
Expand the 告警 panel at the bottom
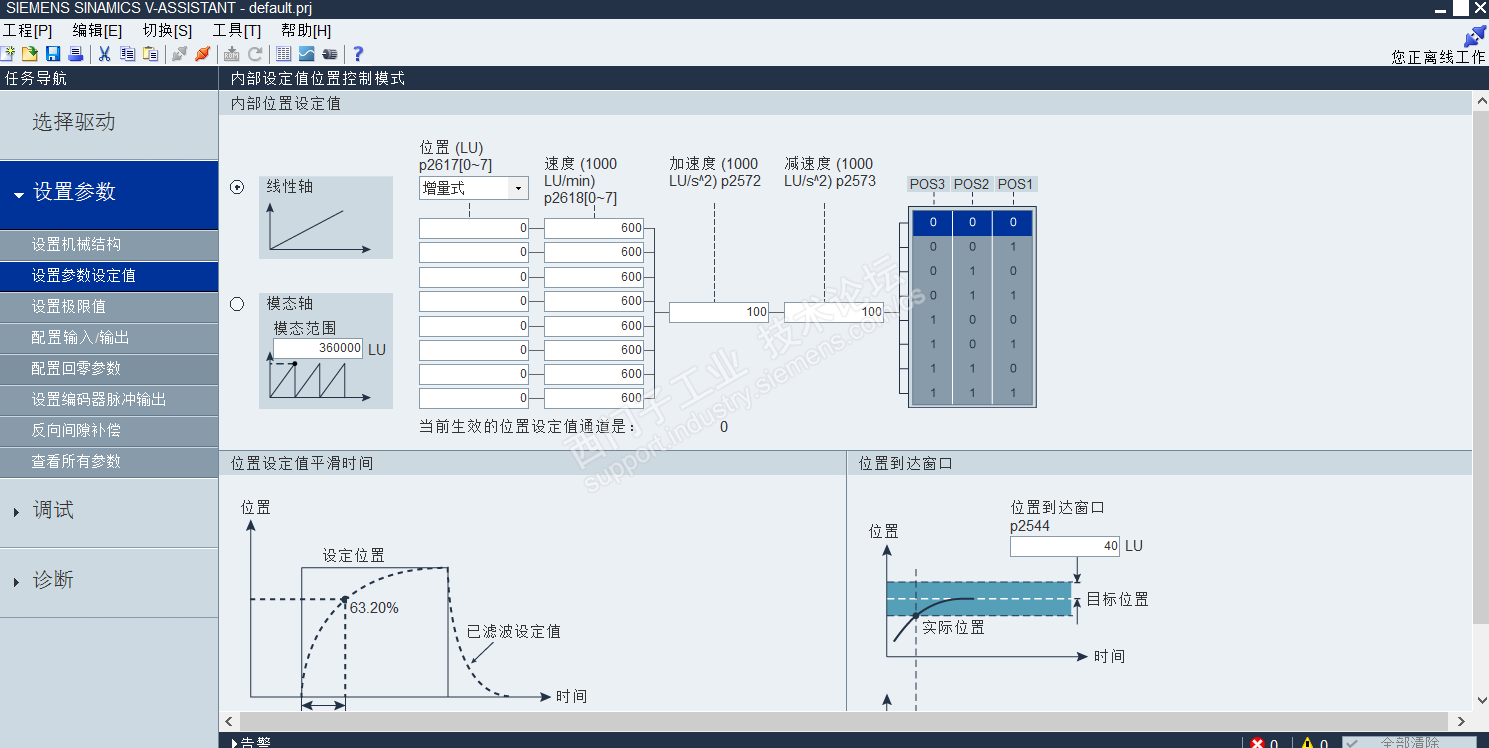pos(251,742)
